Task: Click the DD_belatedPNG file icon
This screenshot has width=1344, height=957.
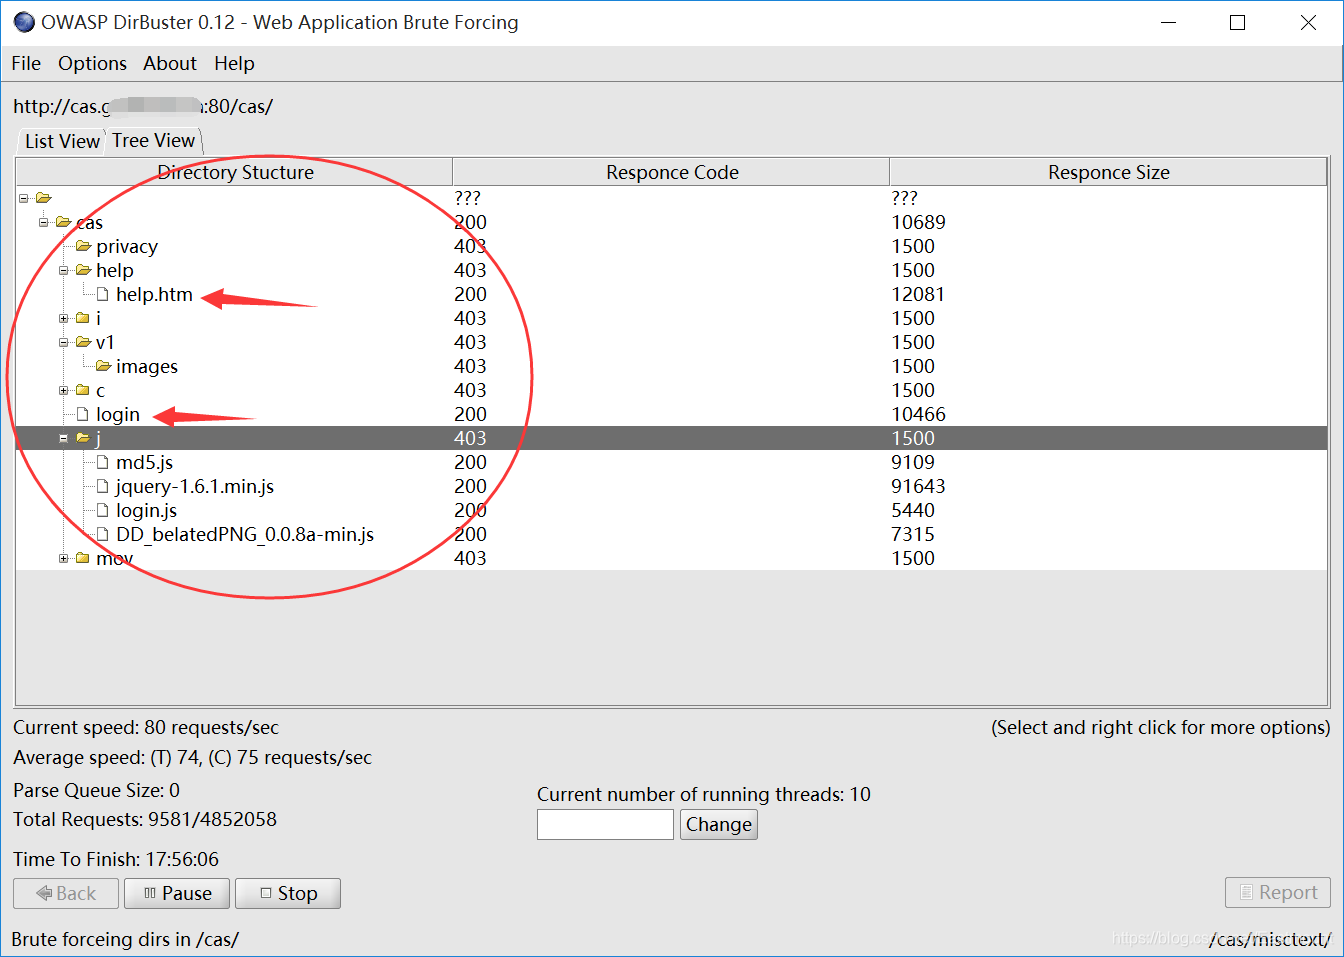Action: (102, 534)
